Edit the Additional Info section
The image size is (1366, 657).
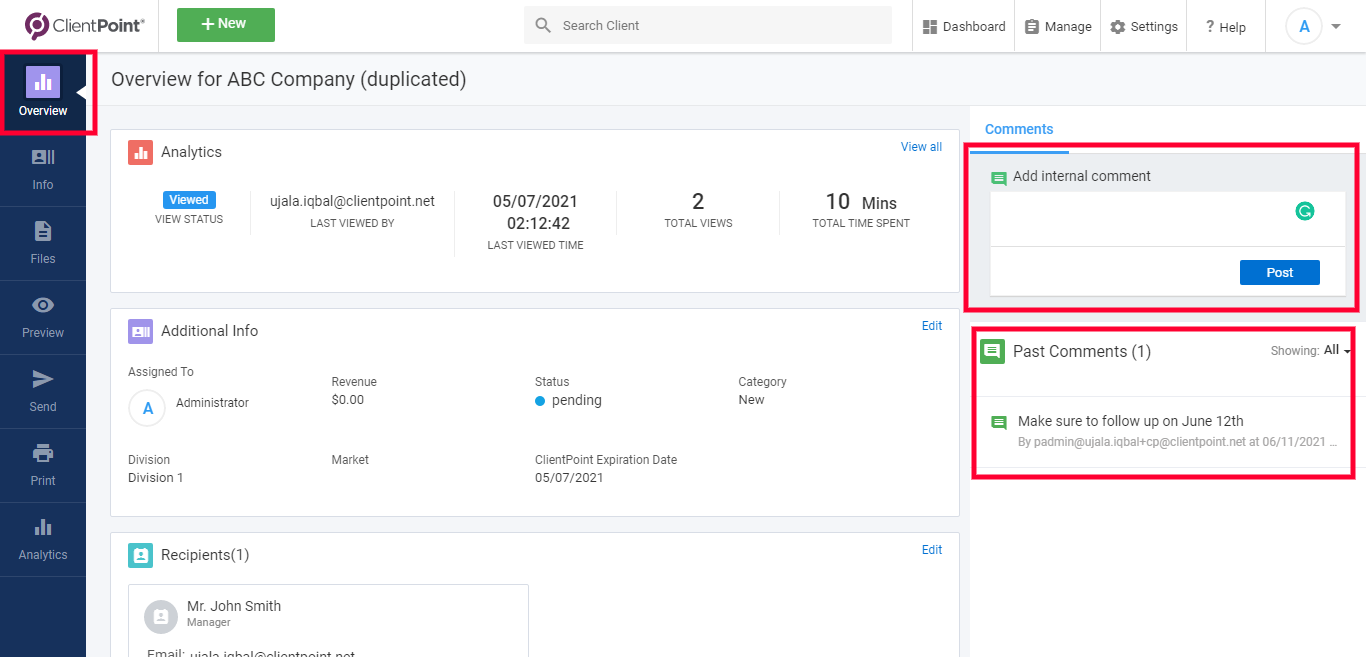[x=932, y=326]
